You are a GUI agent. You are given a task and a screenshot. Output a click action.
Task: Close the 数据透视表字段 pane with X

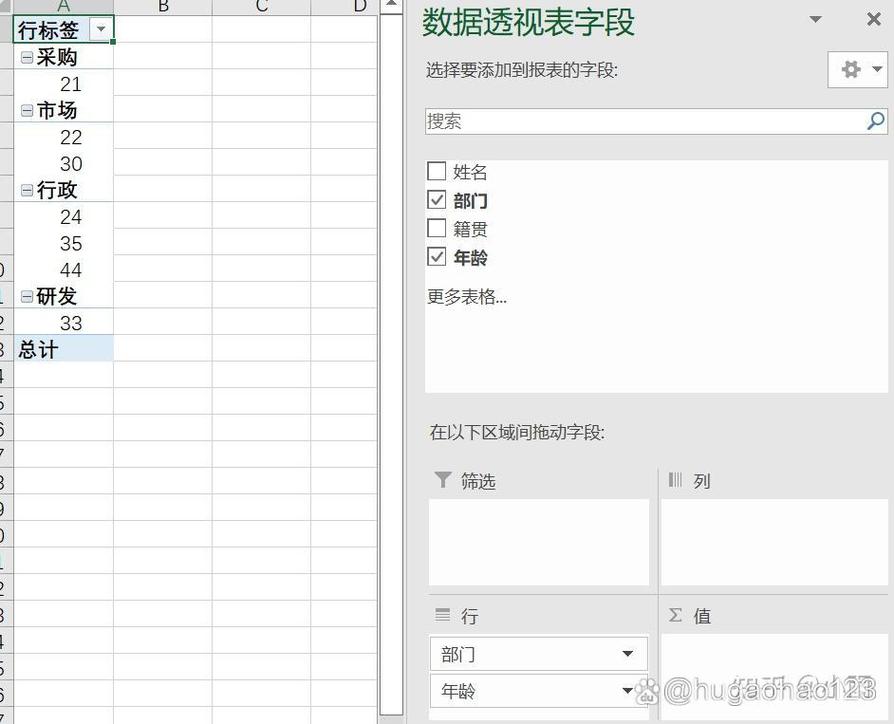(x=875, y=20)
